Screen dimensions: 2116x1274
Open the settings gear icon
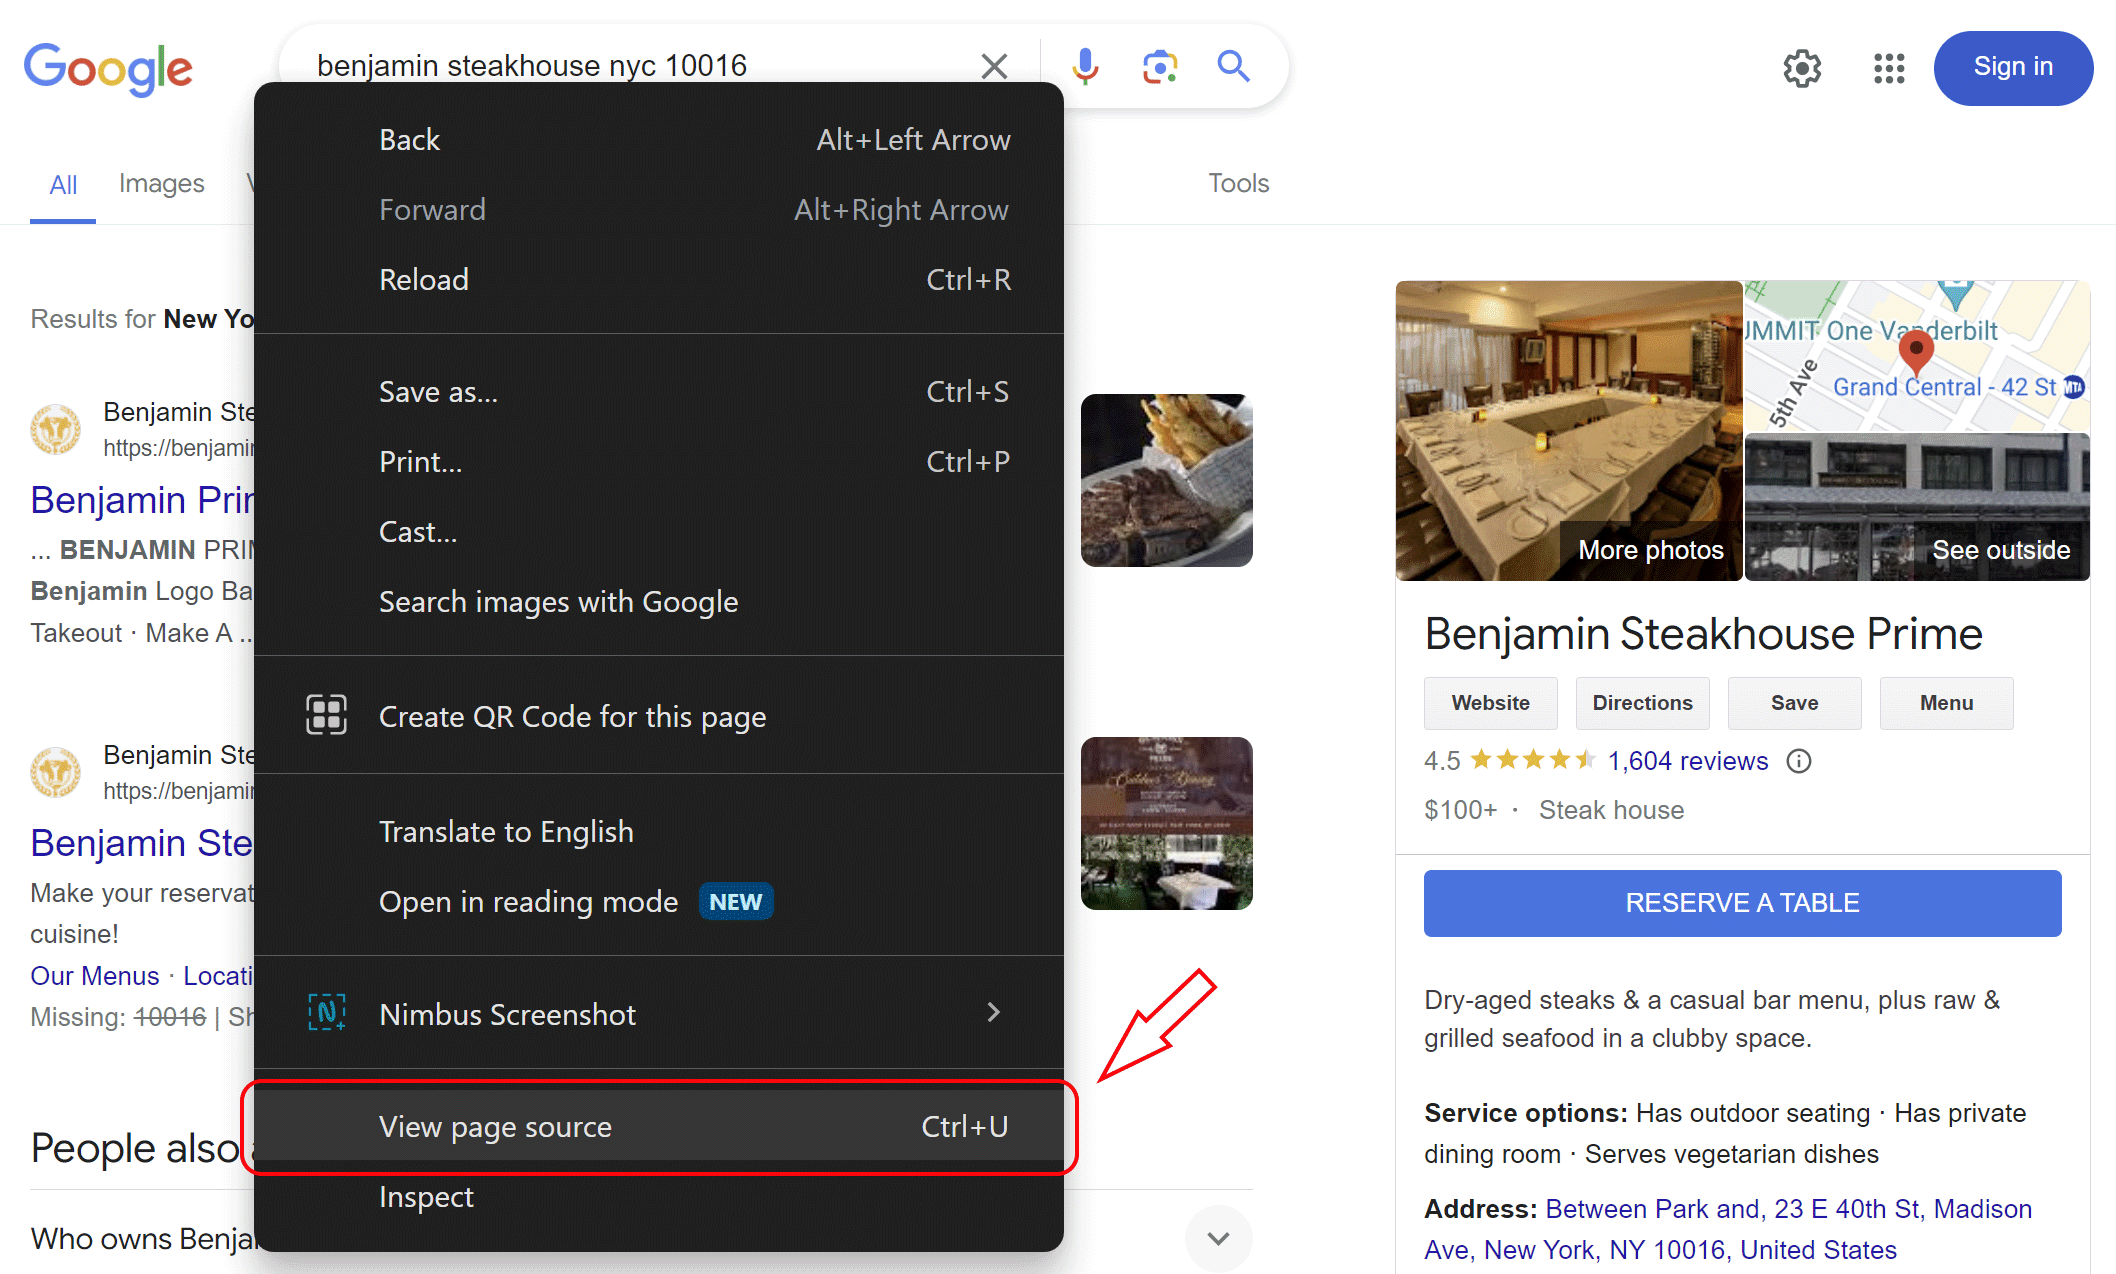click(1802, 68)
